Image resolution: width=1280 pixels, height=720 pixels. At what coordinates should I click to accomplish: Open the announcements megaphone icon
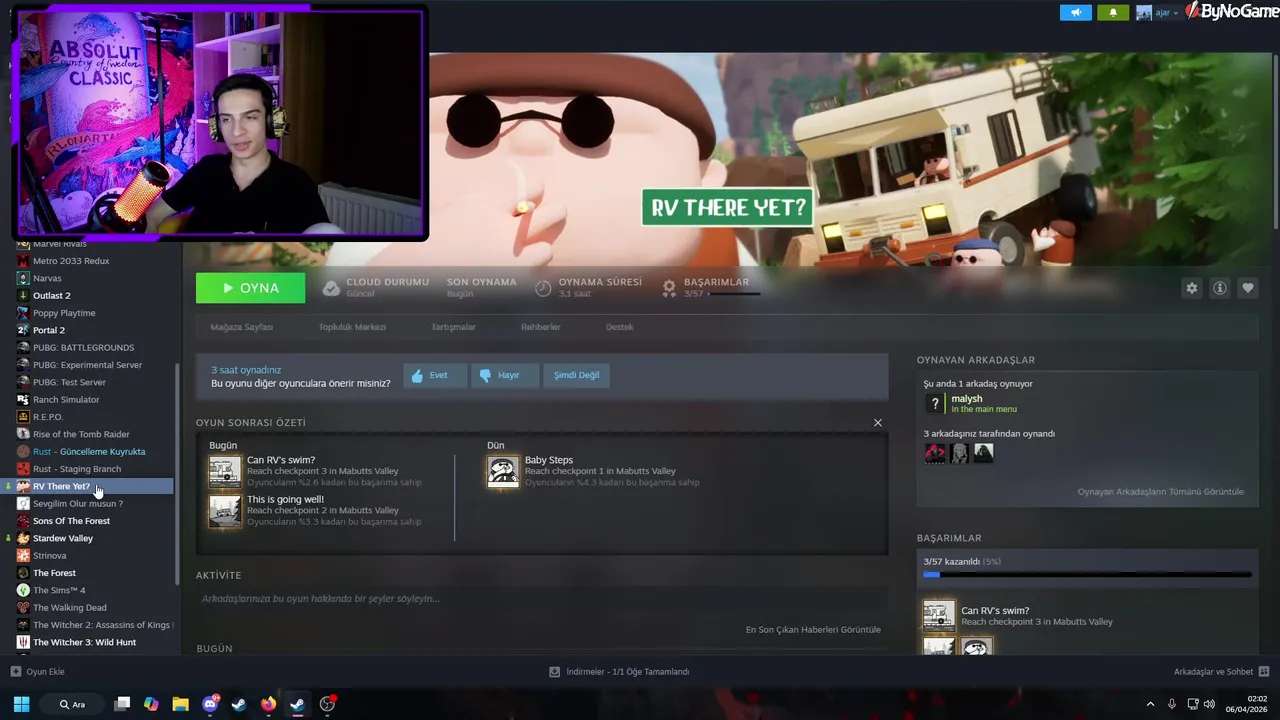(x=1076, y=12)
